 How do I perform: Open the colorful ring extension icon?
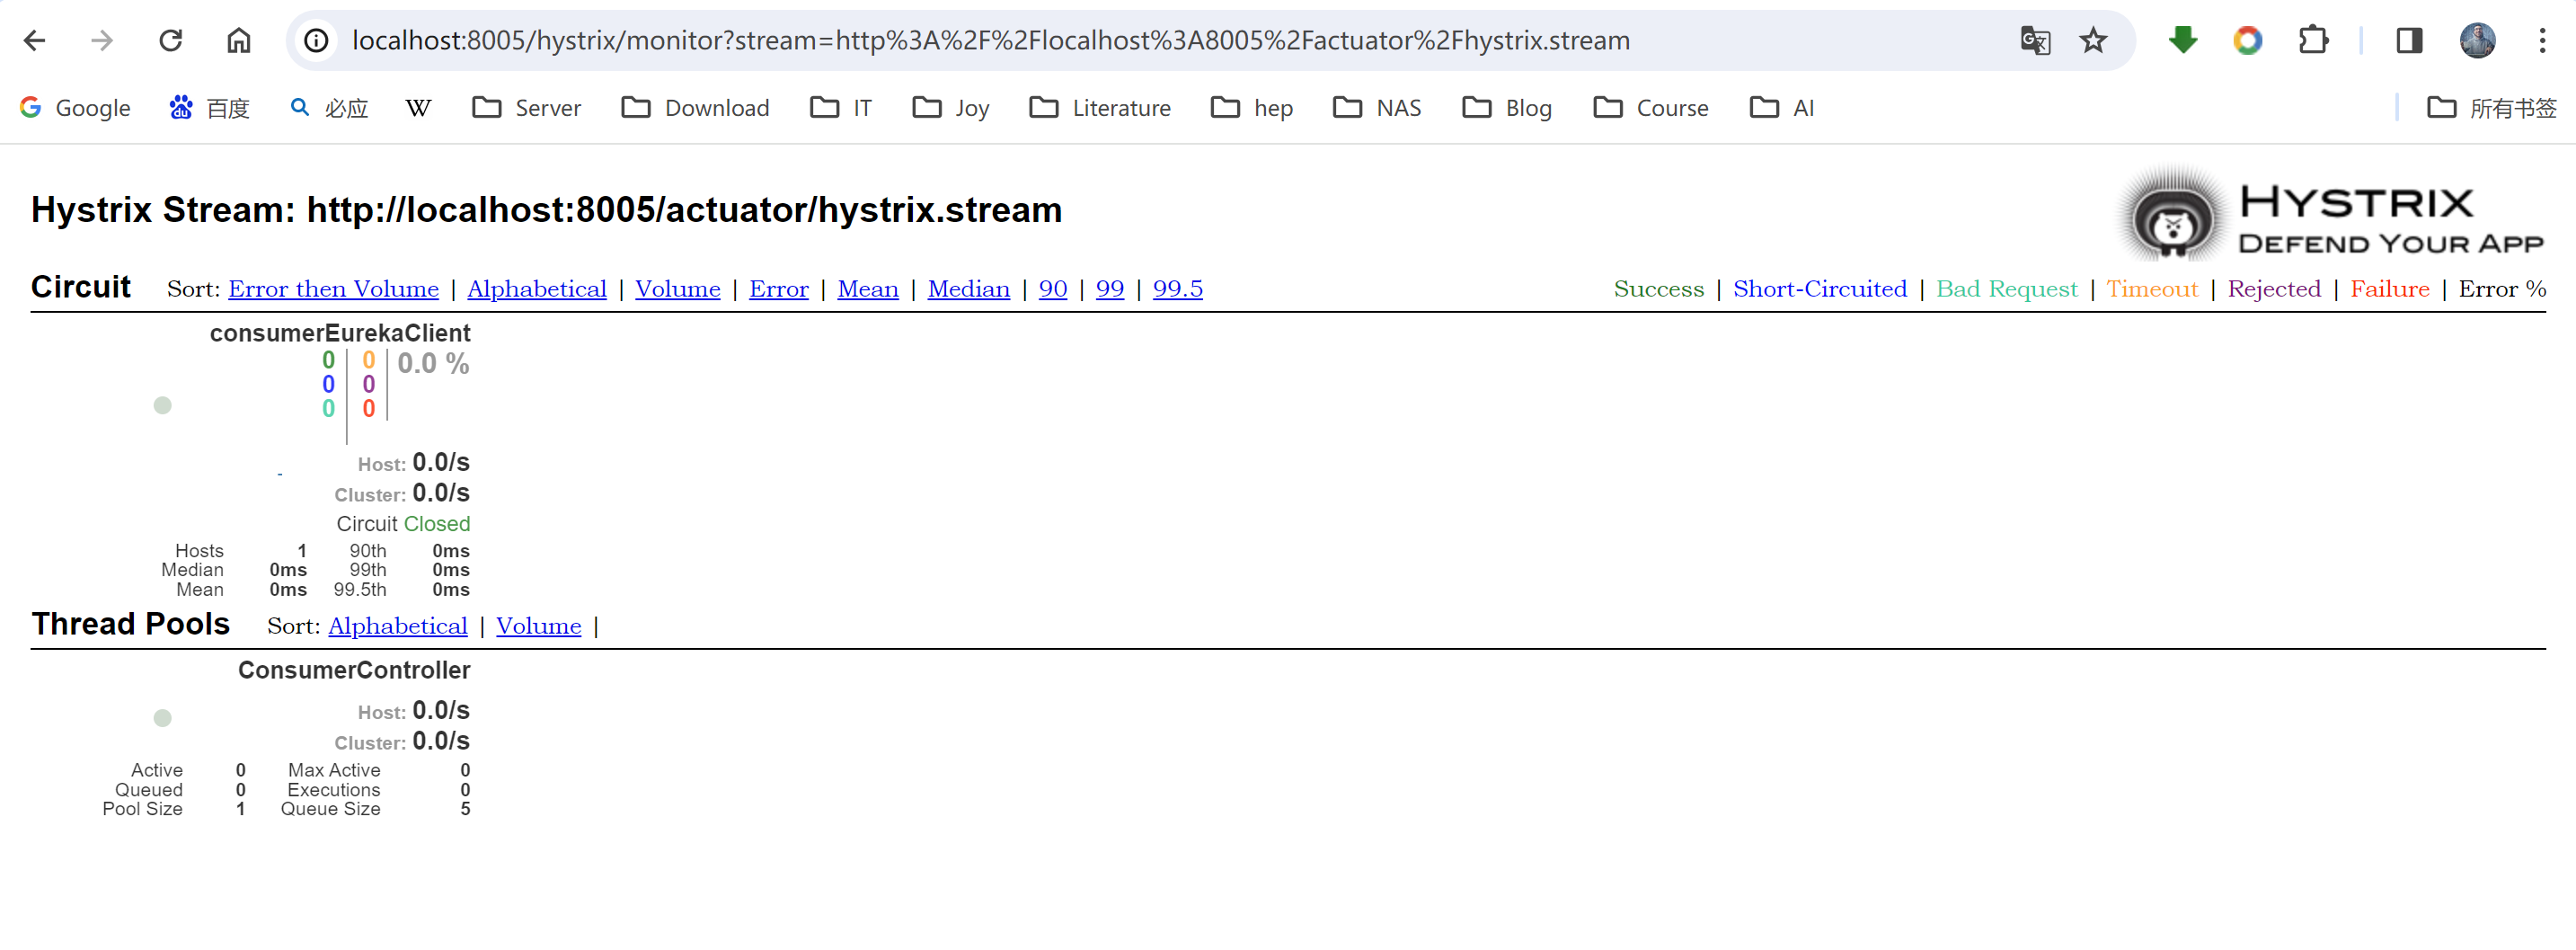click(2247, 40)
